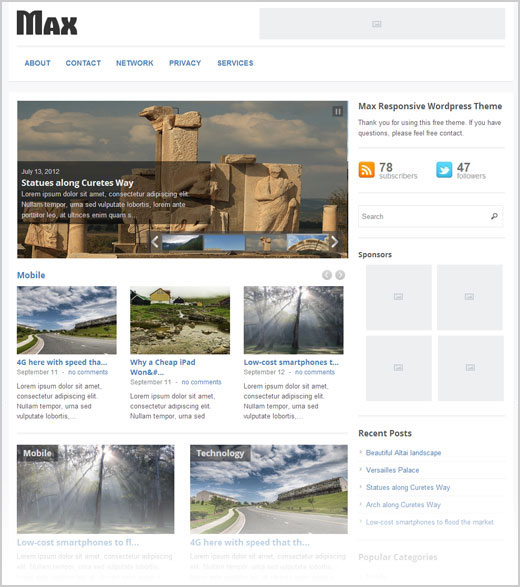The height and width of the screenshot is (587, 520).
Task: Show previous Mobile carousel posts
Action: [x=327, y=275]
